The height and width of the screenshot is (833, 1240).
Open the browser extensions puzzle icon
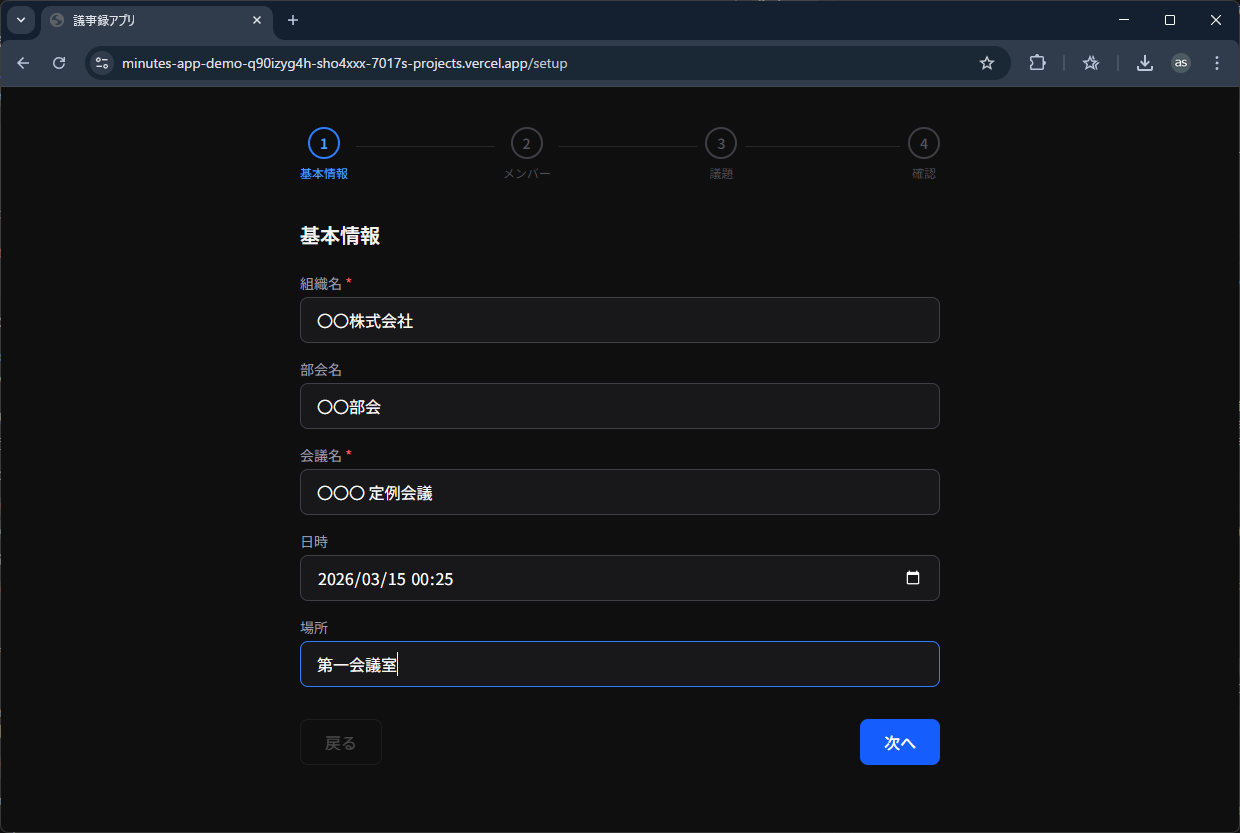pos(1037,63)
